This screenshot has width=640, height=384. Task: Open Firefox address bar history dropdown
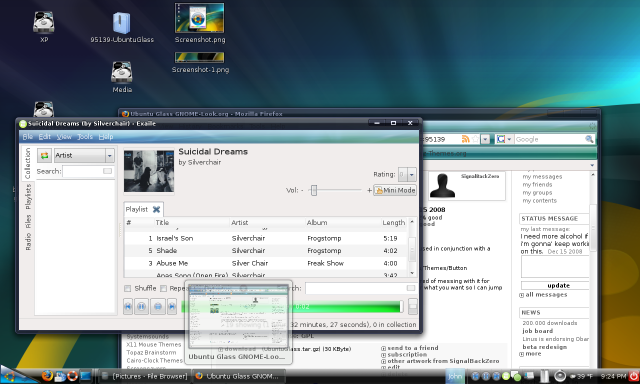click(485, 140)
